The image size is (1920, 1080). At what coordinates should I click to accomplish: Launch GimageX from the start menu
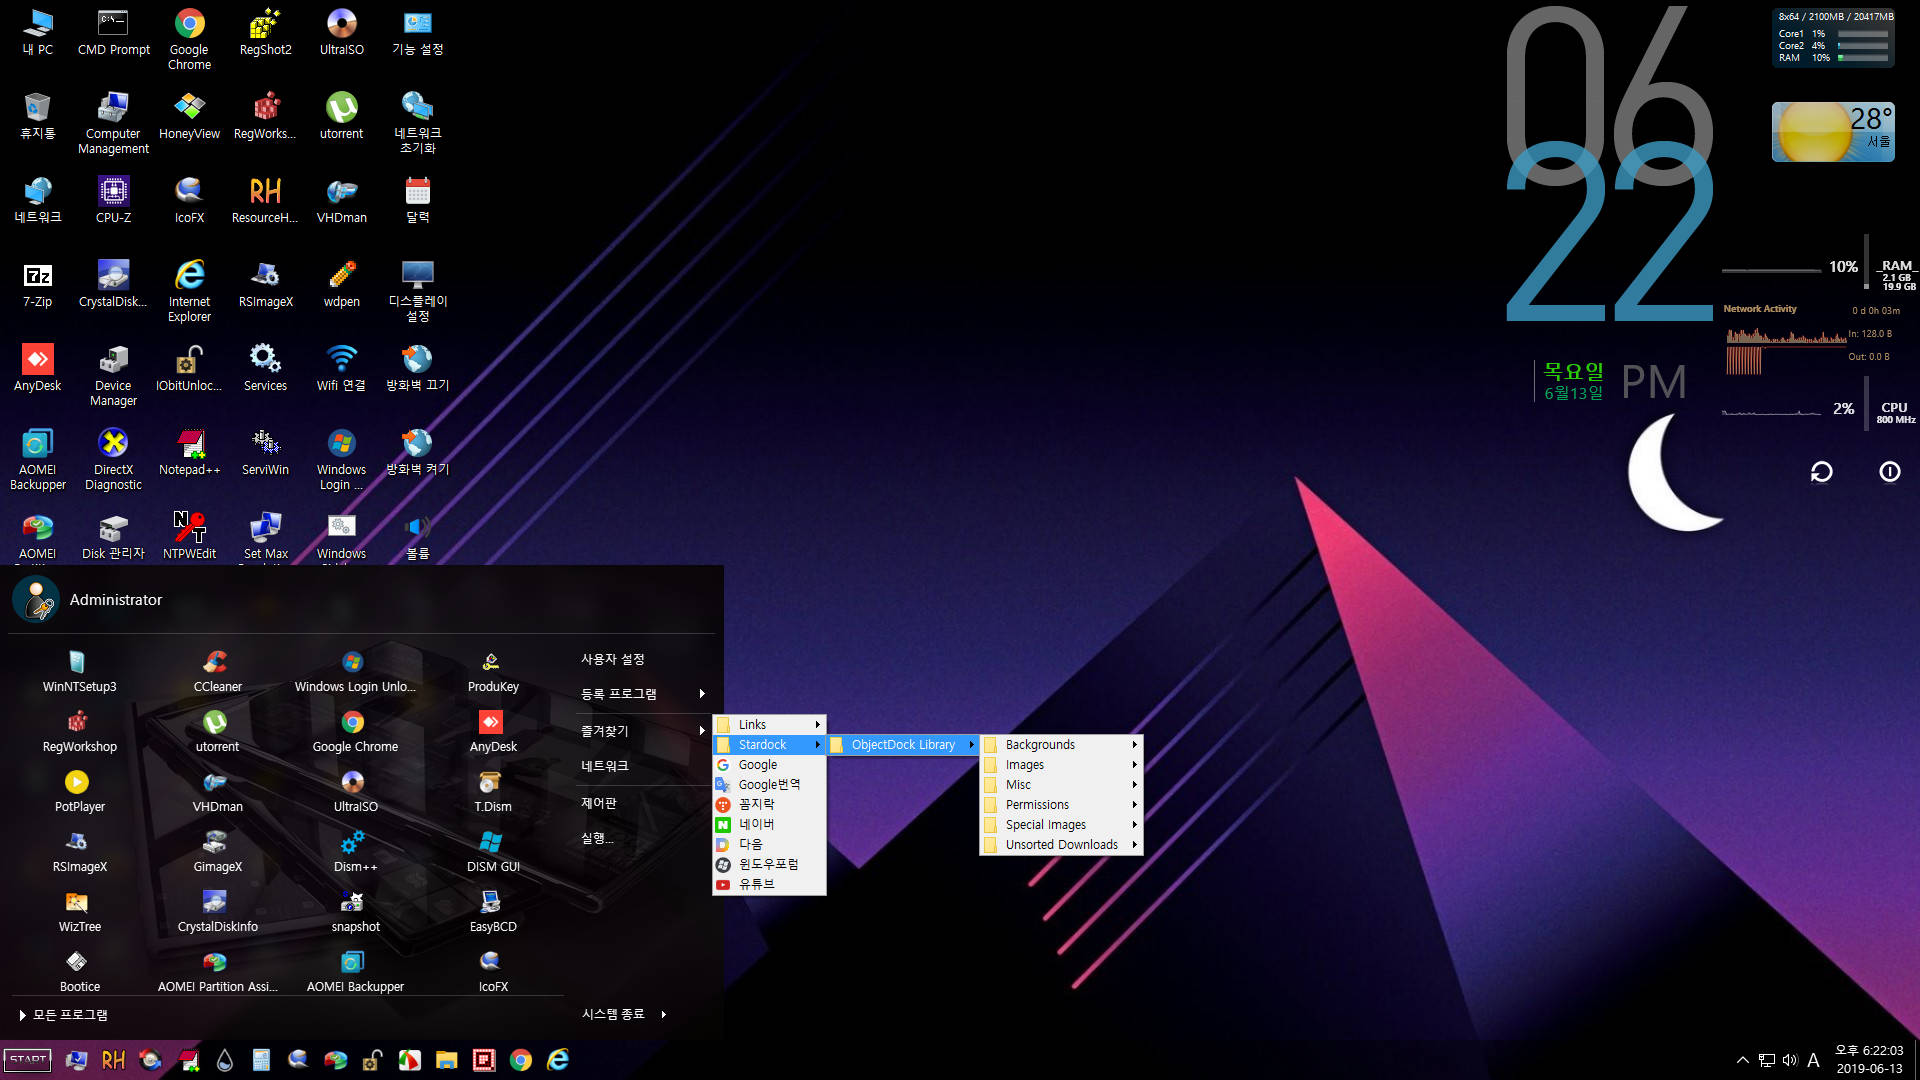tap(217, 851)
